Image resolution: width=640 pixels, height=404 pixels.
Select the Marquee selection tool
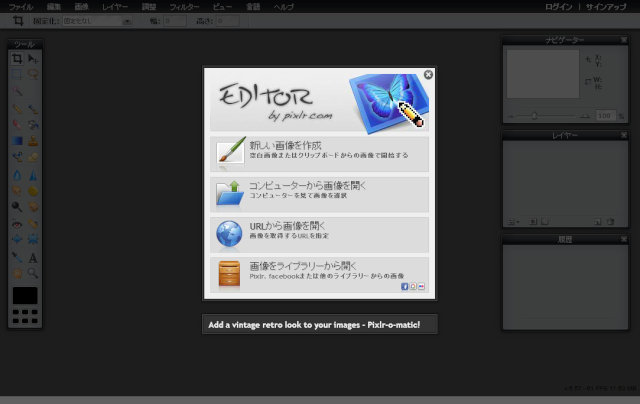(x=17, y=74)
